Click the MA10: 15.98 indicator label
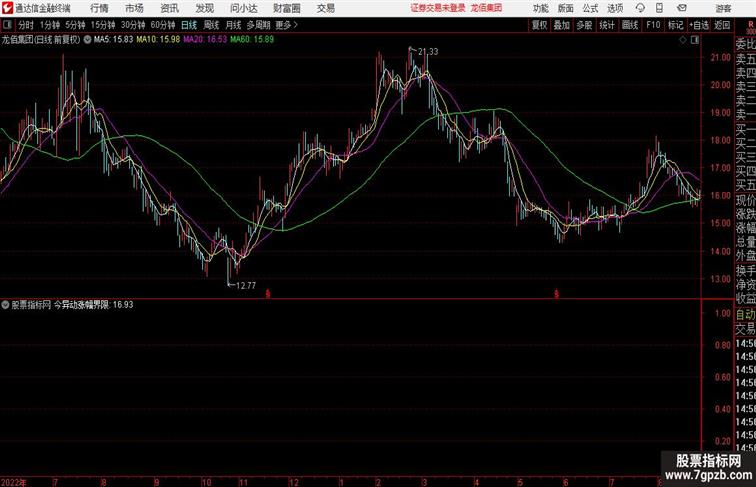The height and width of the screenshot is (487, 756). pyautogui.click(x=158, y=40)
